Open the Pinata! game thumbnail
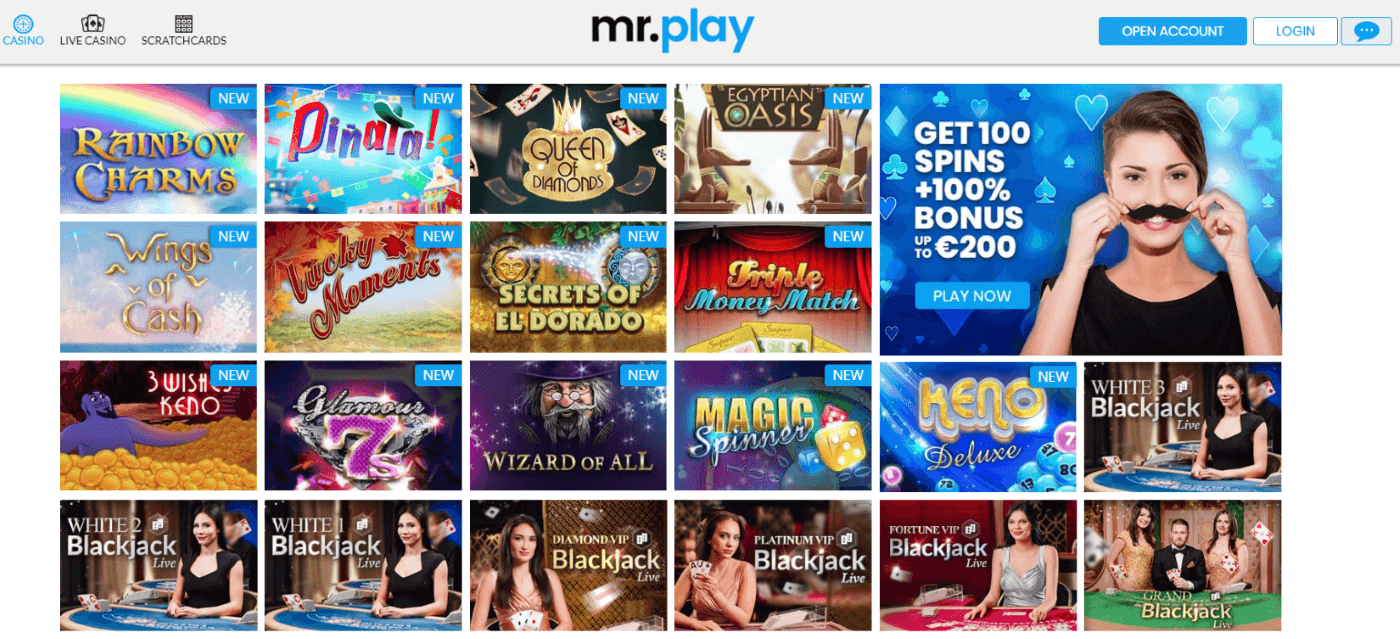The image size is (1400, 639). click(363, 149)
